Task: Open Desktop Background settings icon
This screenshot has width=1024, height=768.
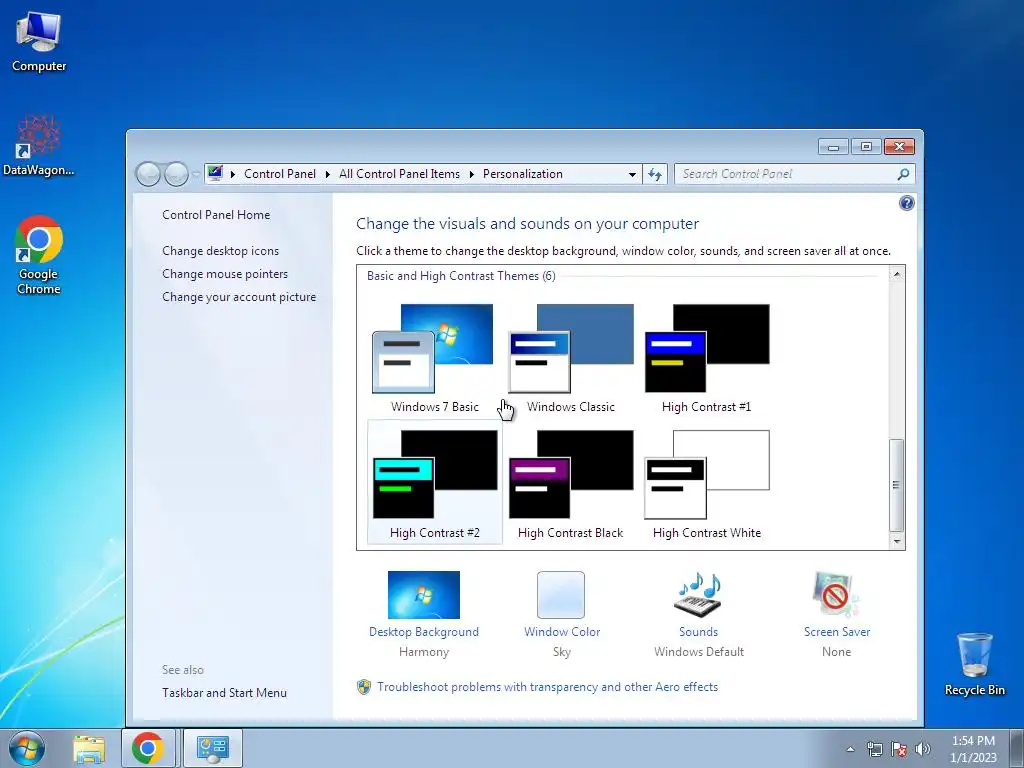Action: tap(424, 595)
